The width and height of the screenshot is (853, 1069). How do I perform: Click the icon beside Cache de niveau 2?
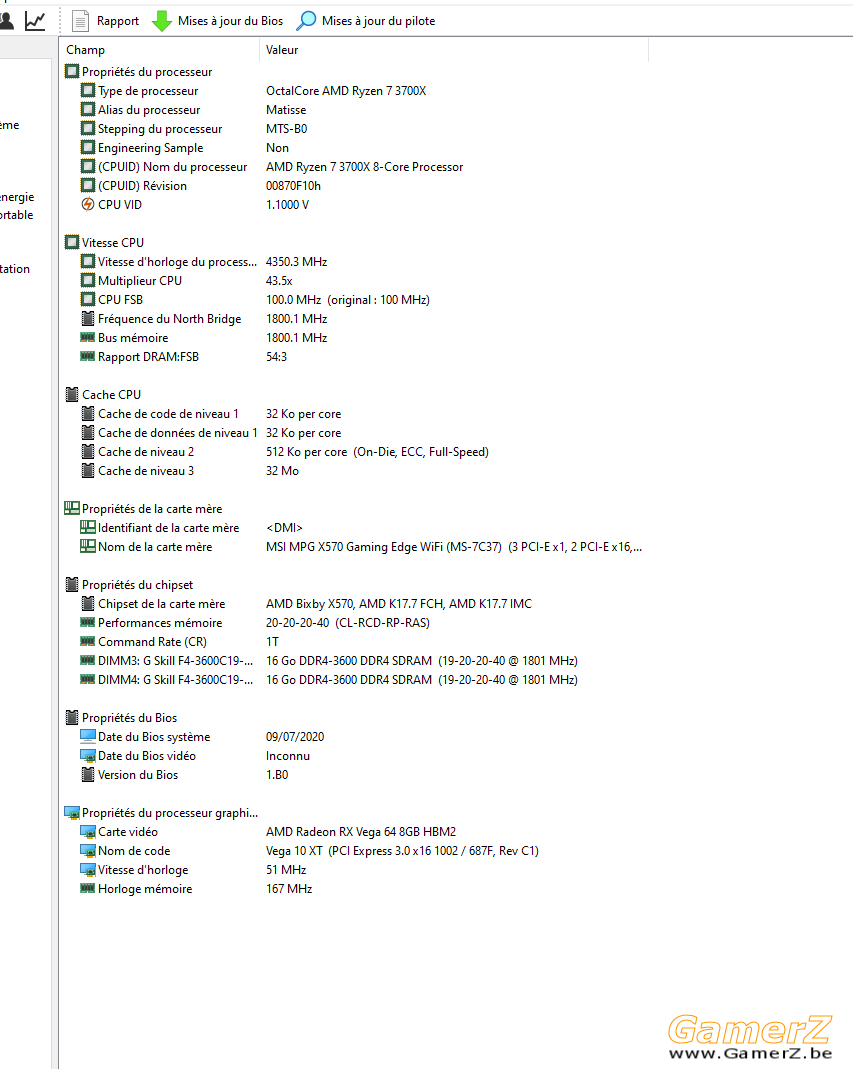click(88, 451)
